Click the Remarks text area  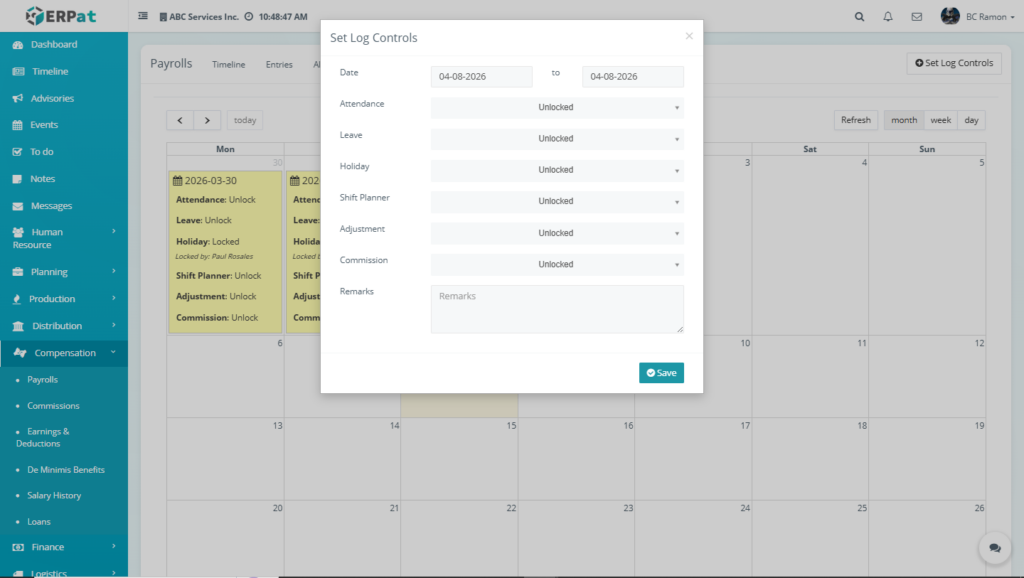point(557,309)
